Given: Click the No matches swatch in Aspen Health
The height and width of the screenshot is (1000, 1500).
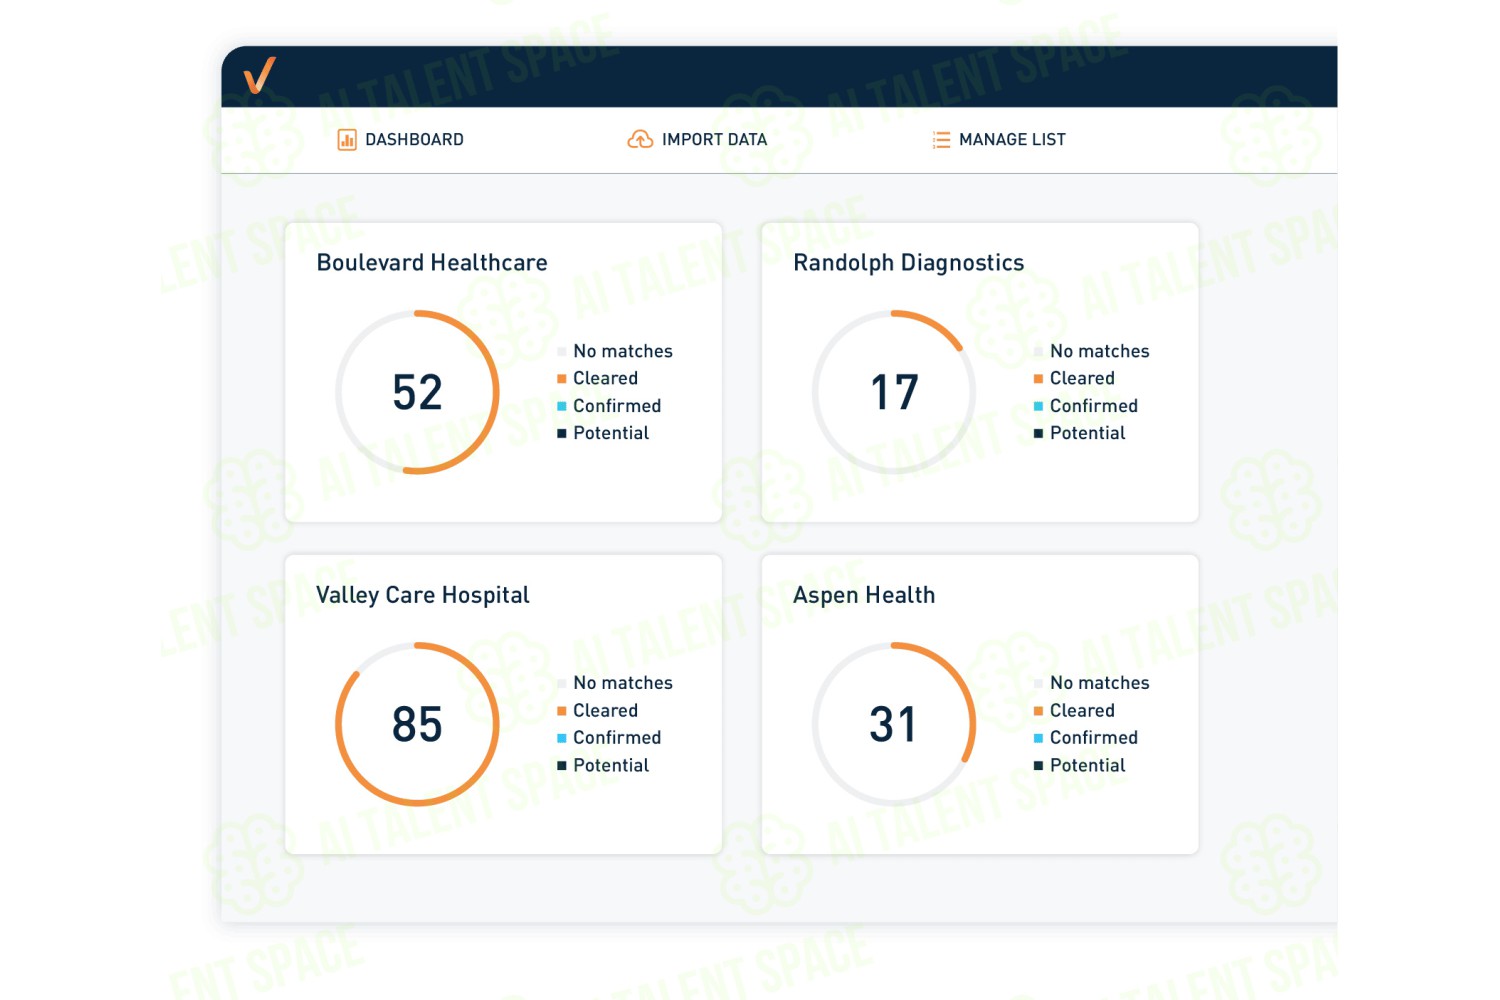Looking at the screenshot, I should click(1038, 684).
